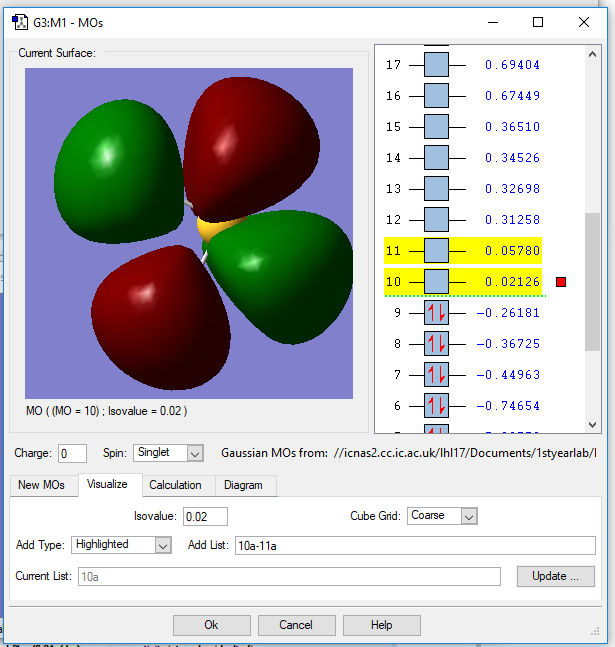Click the red surface marker beside MO 10
615x647 pixels.
click(561, 282)
